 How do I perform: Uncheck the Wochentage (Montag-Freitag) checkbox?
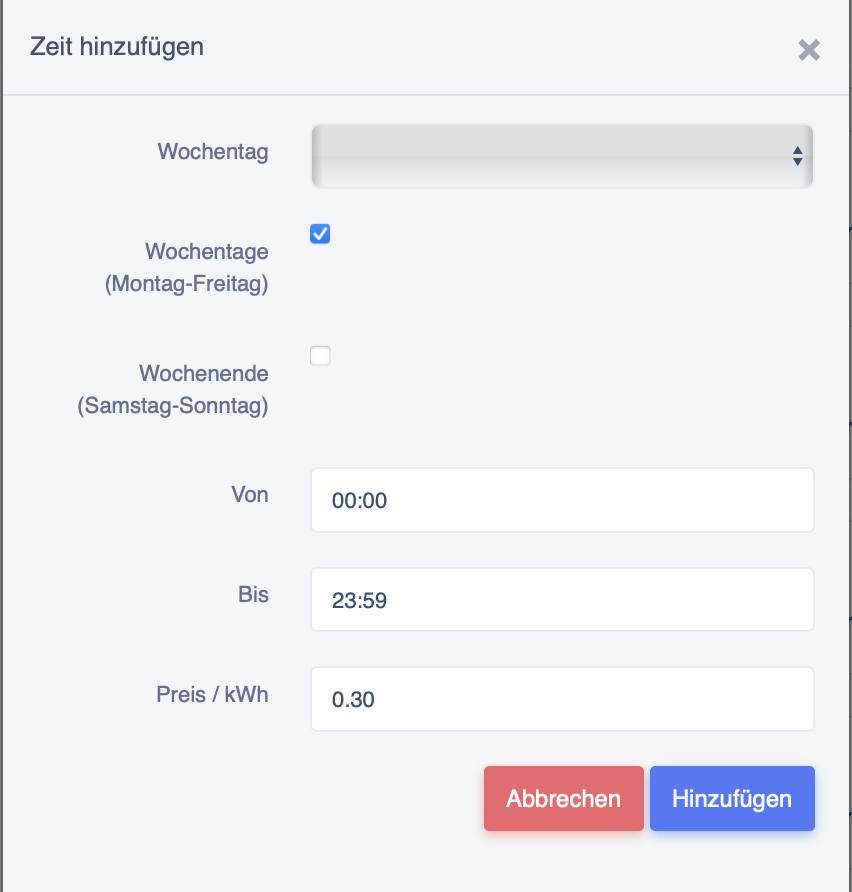coord(320,234)
